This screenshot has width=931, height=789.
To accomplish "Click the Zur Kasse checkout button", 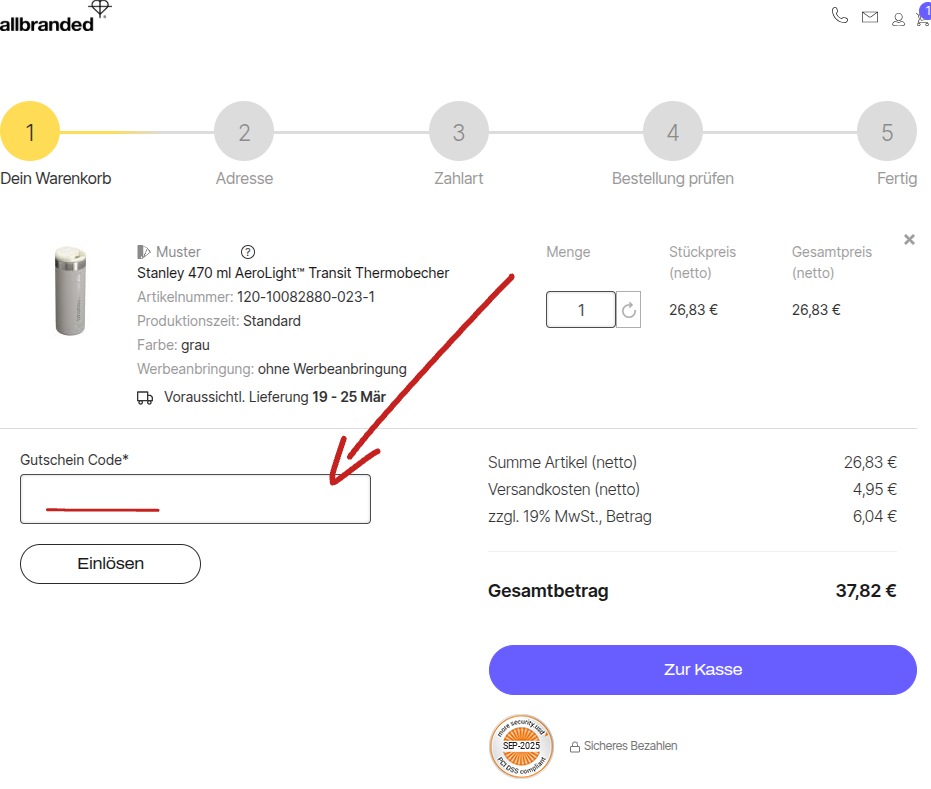I will 702,670.
